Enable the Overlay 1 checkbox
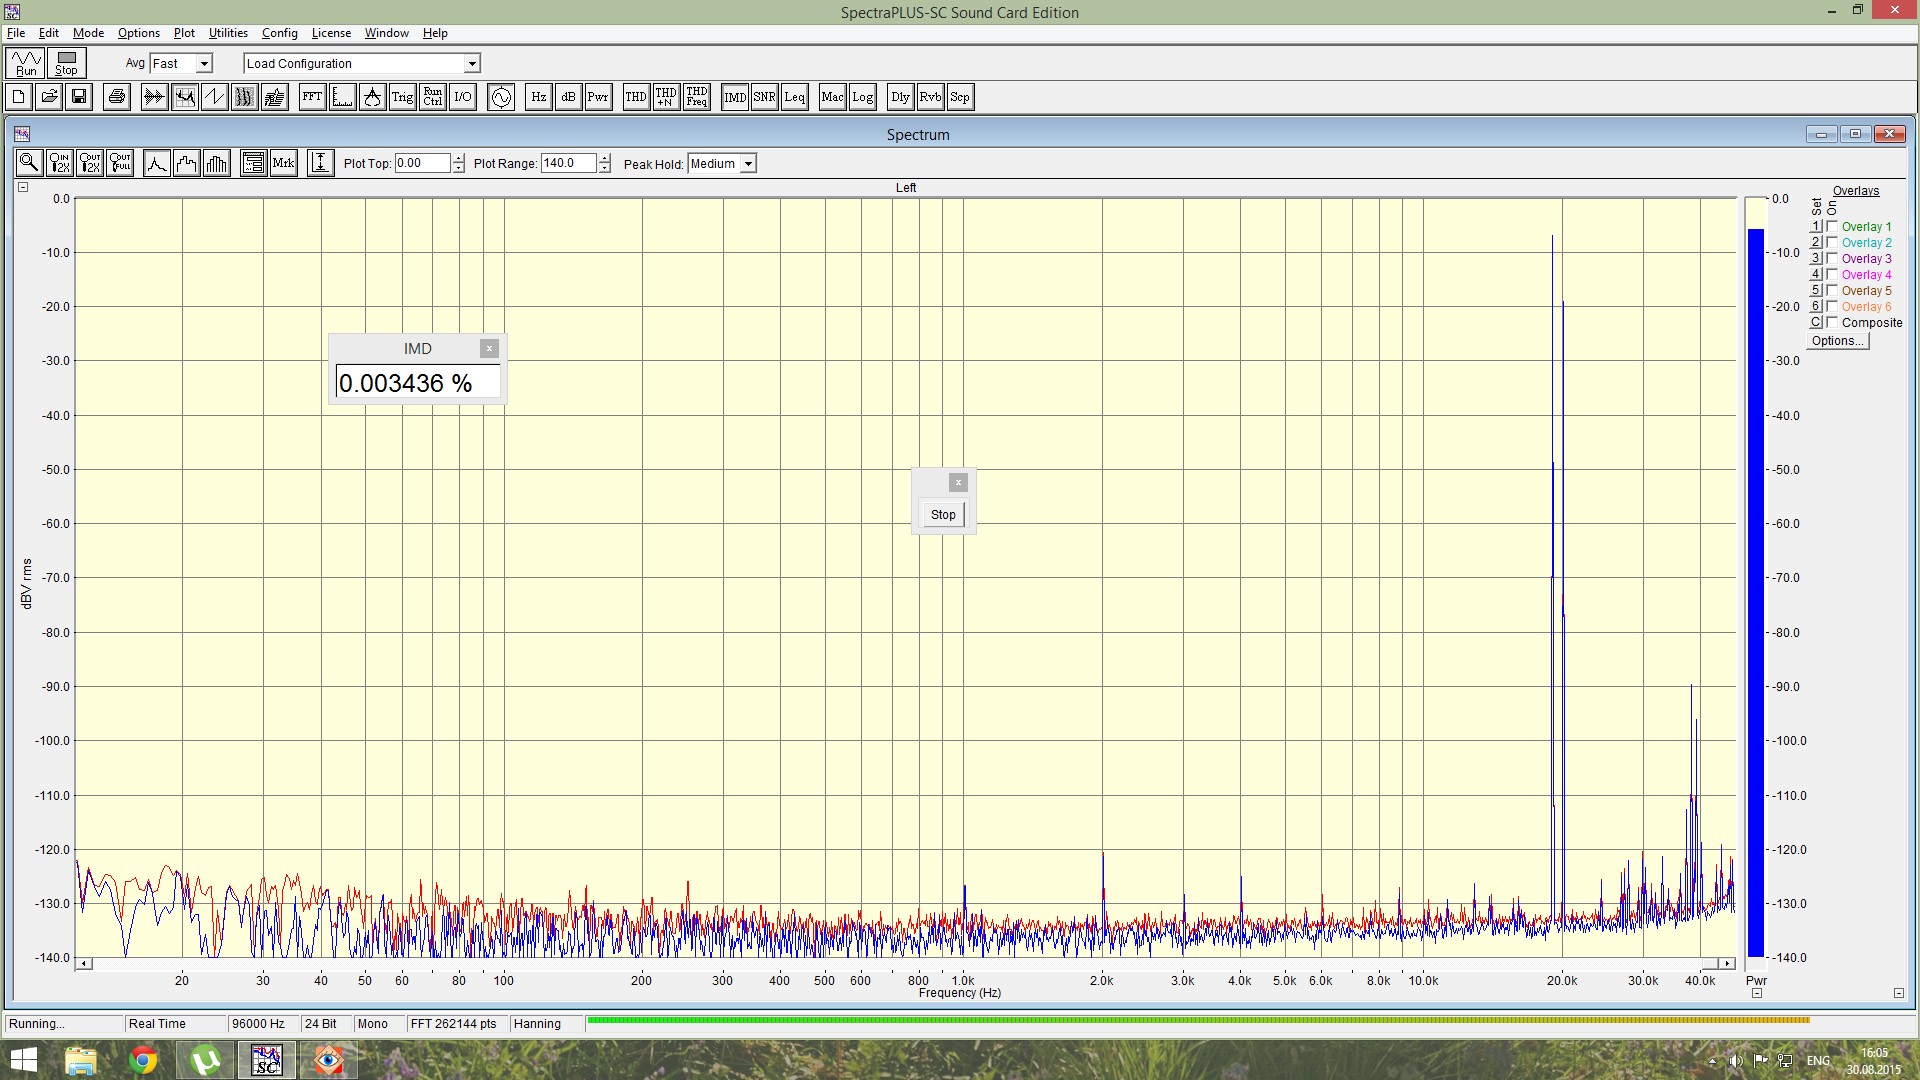The image size is (1920, 1080). point(1832,227)
